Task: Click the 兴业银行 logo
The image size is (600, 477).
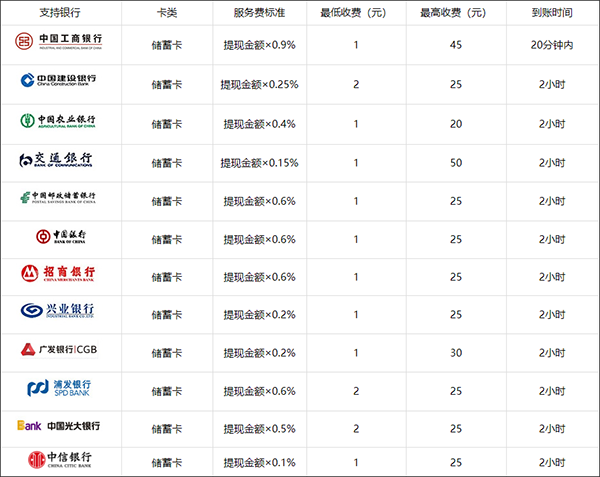Action: 60,312
